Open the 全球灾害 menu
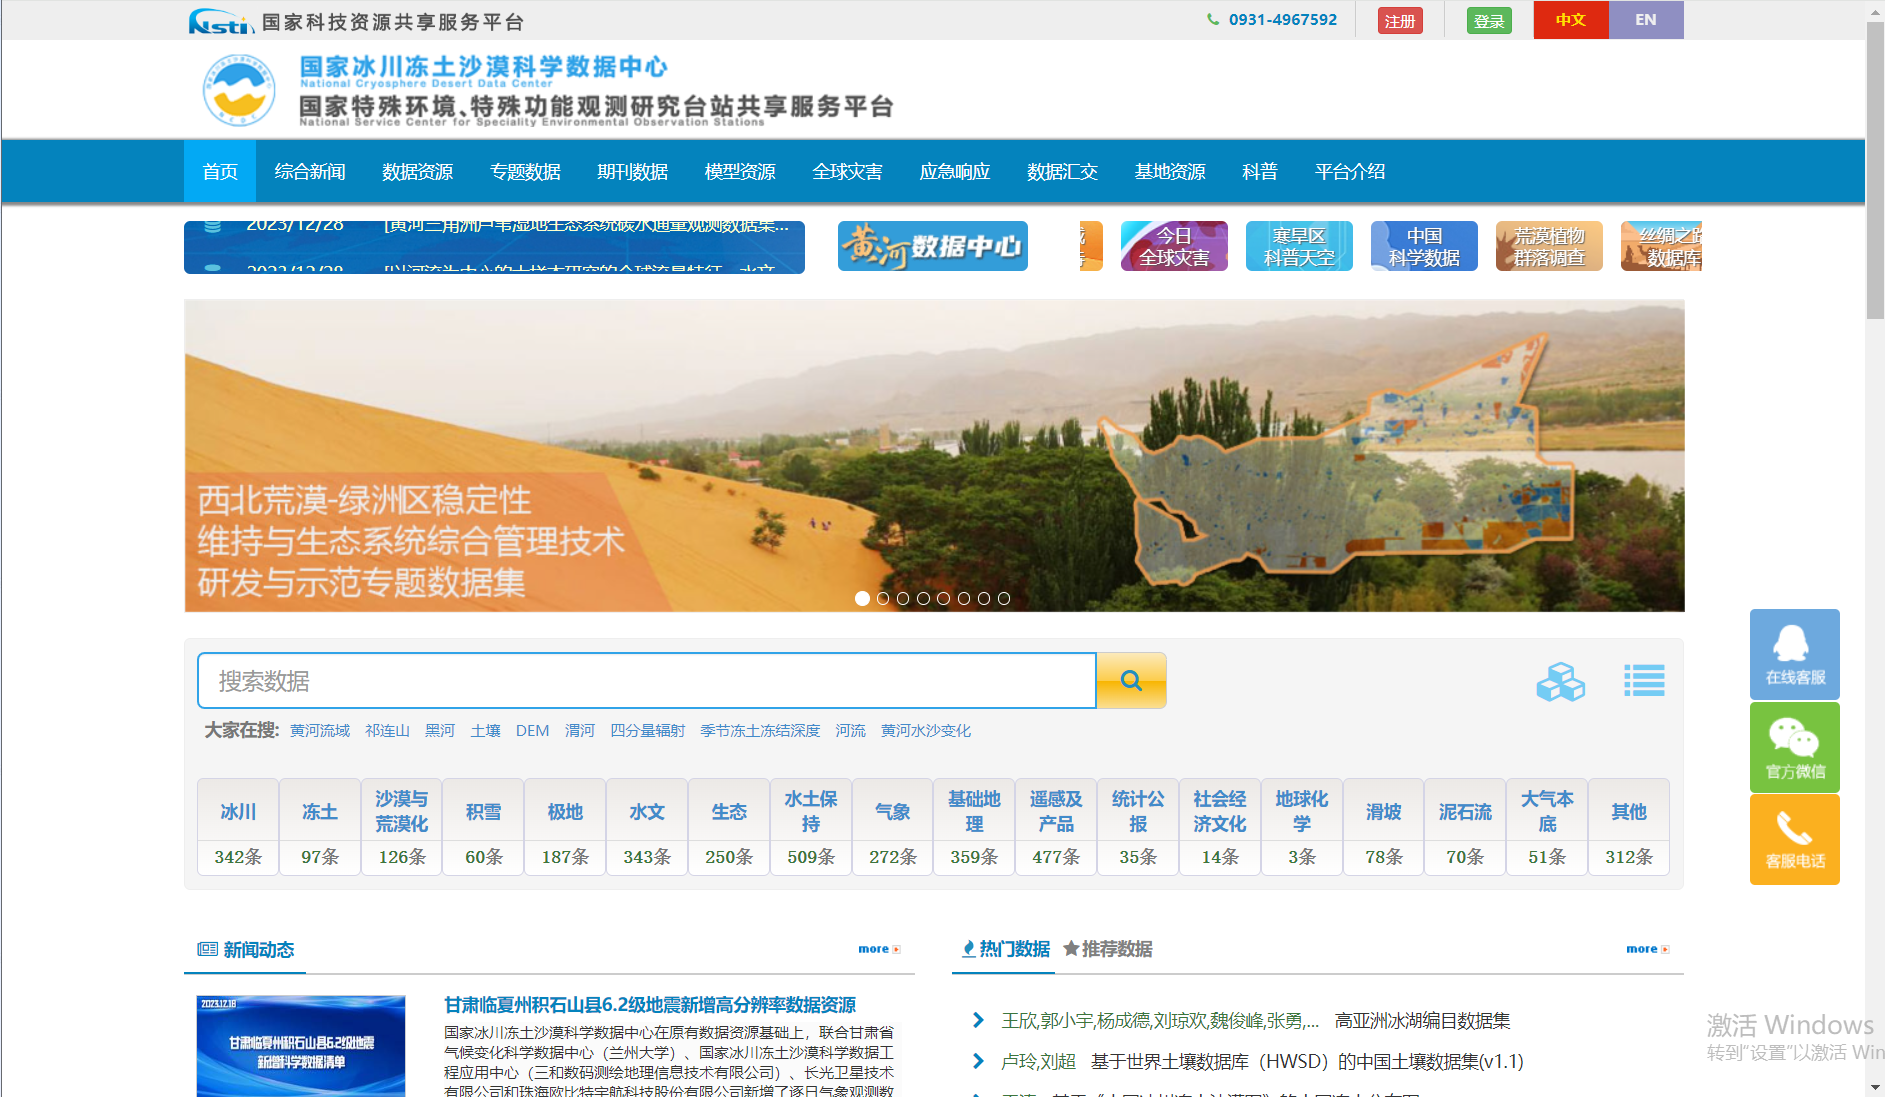The image size is (1885, 1097). [848, 172]
